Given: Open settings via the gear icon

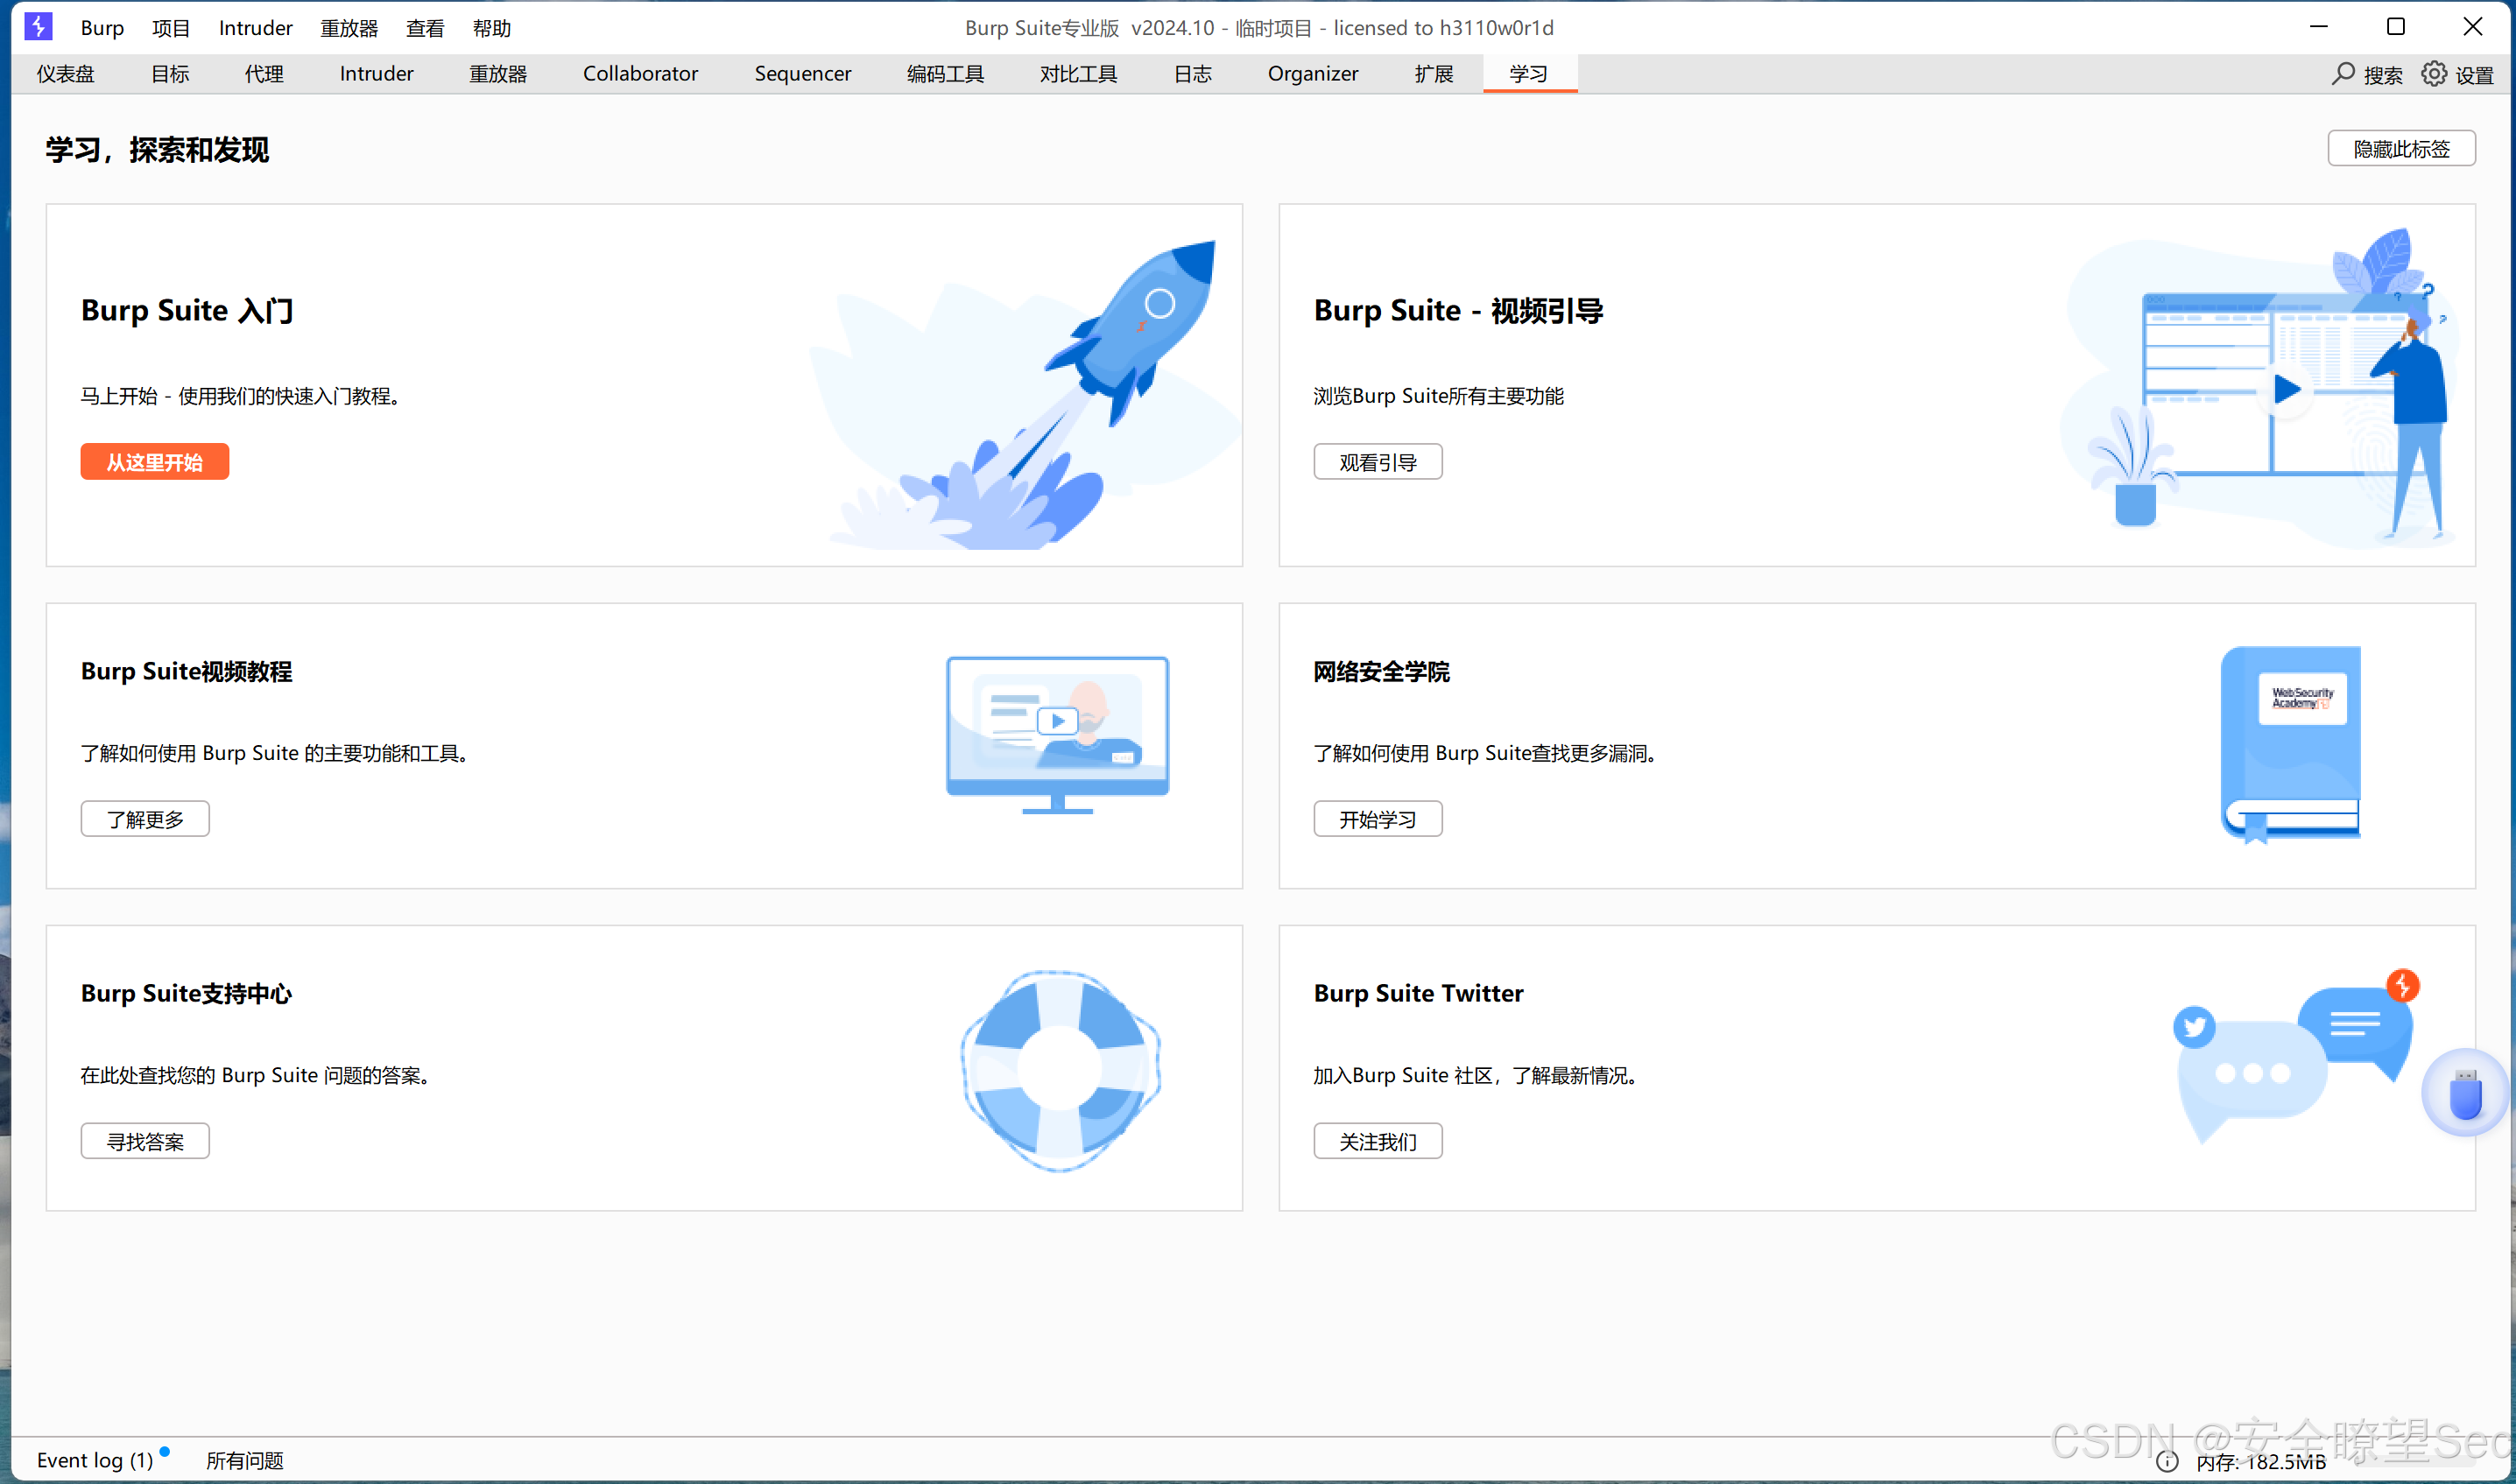Looking at the screenshot, I should click(2433, 74).
